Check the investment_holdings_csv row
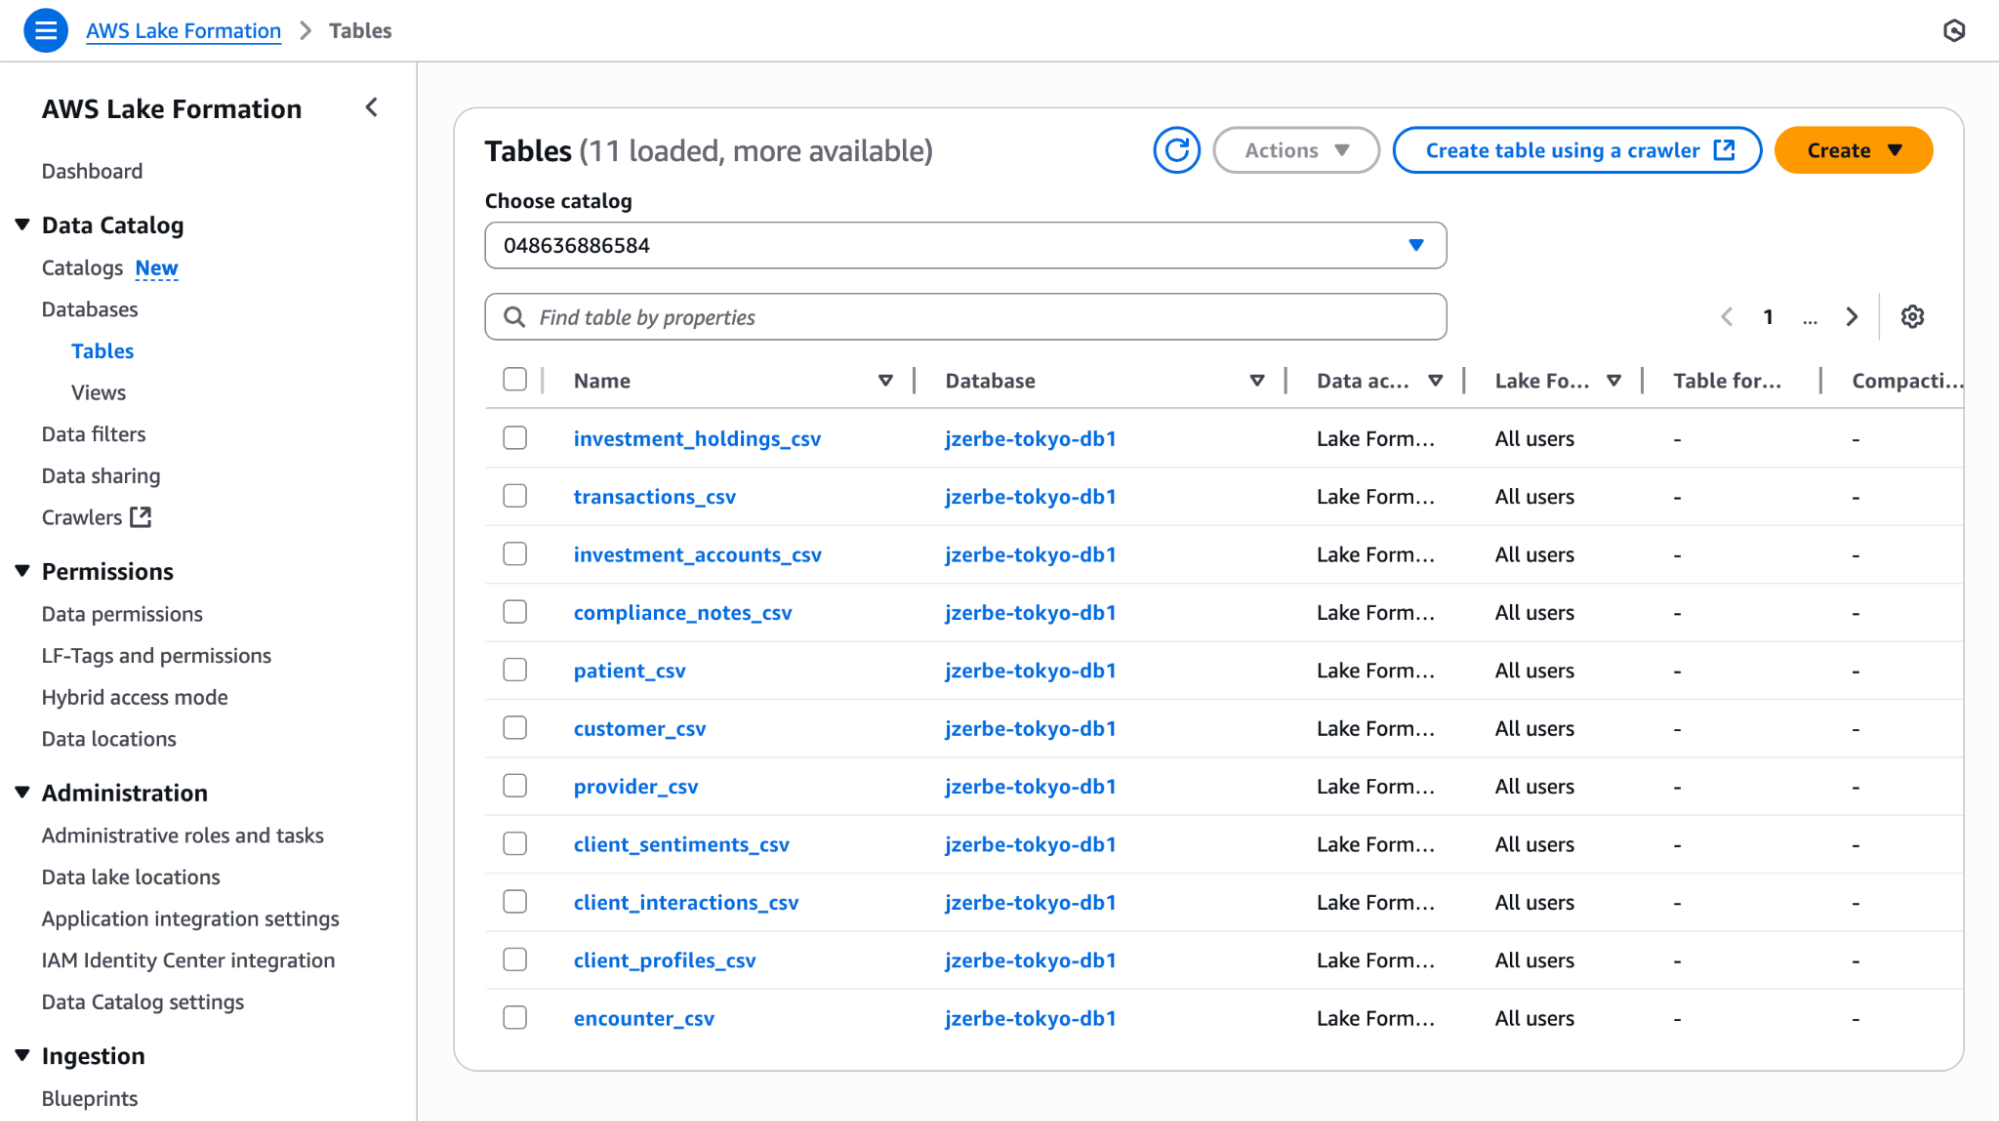1999x1121 pixels. click(x=515, y=438)
